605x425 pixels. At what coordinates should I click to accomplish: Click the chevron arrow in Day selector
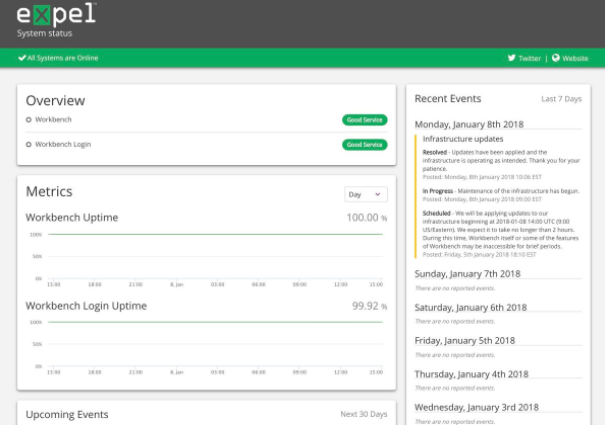pyautogui.click(x=378, y=194)
